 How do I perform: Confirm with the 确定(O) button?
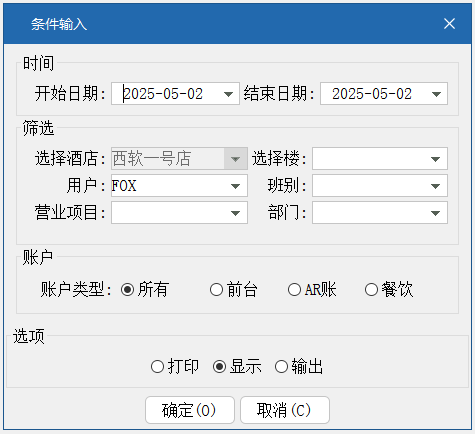pyautogui.click(x=190, y=410)
